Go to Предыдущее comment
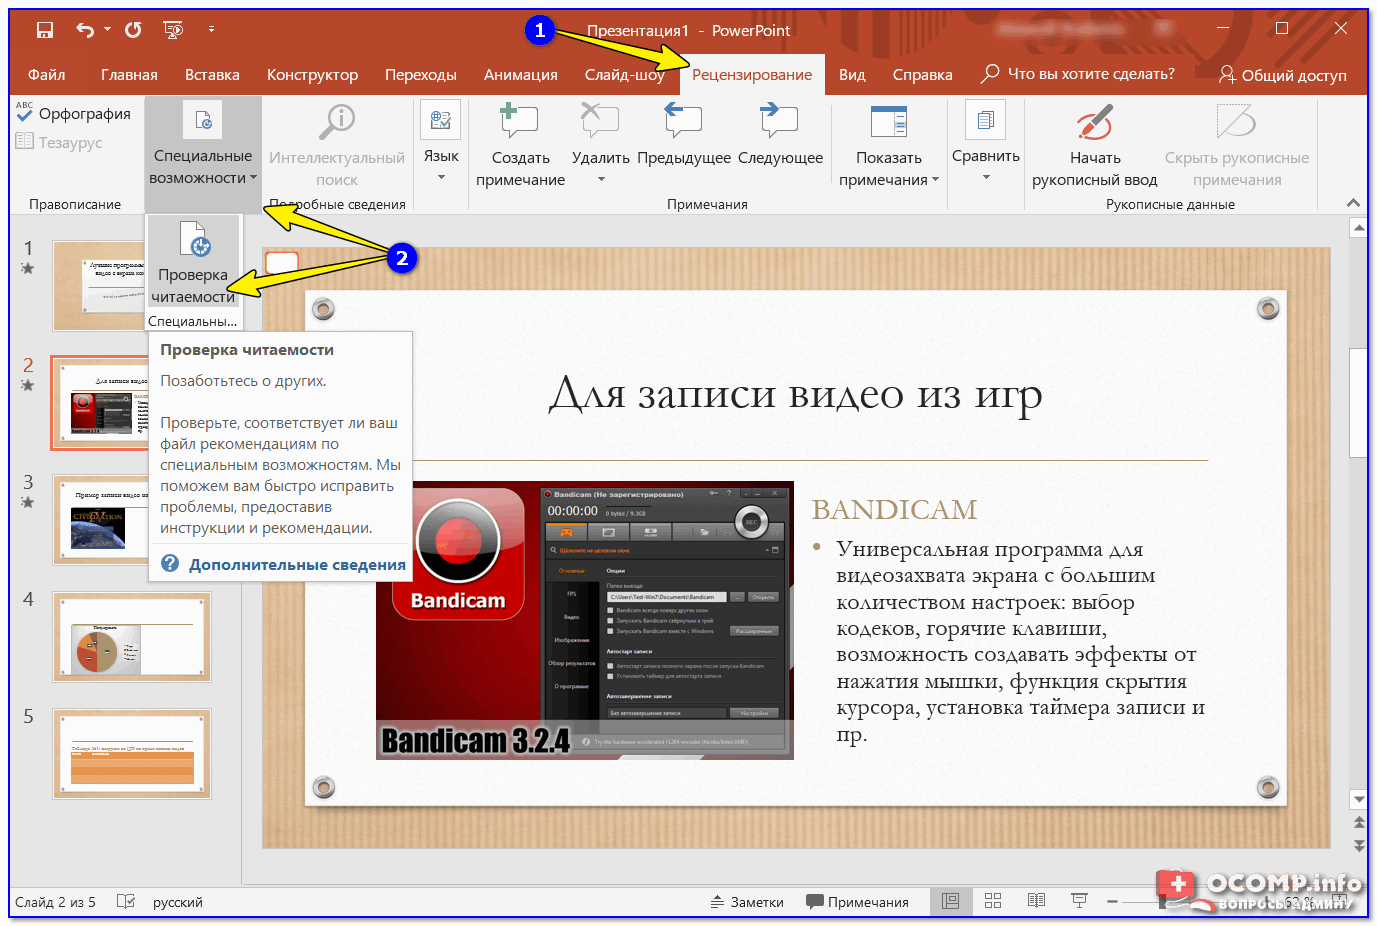The width and height of the screenshot is (1377, 926). click(x=684, y=135)
